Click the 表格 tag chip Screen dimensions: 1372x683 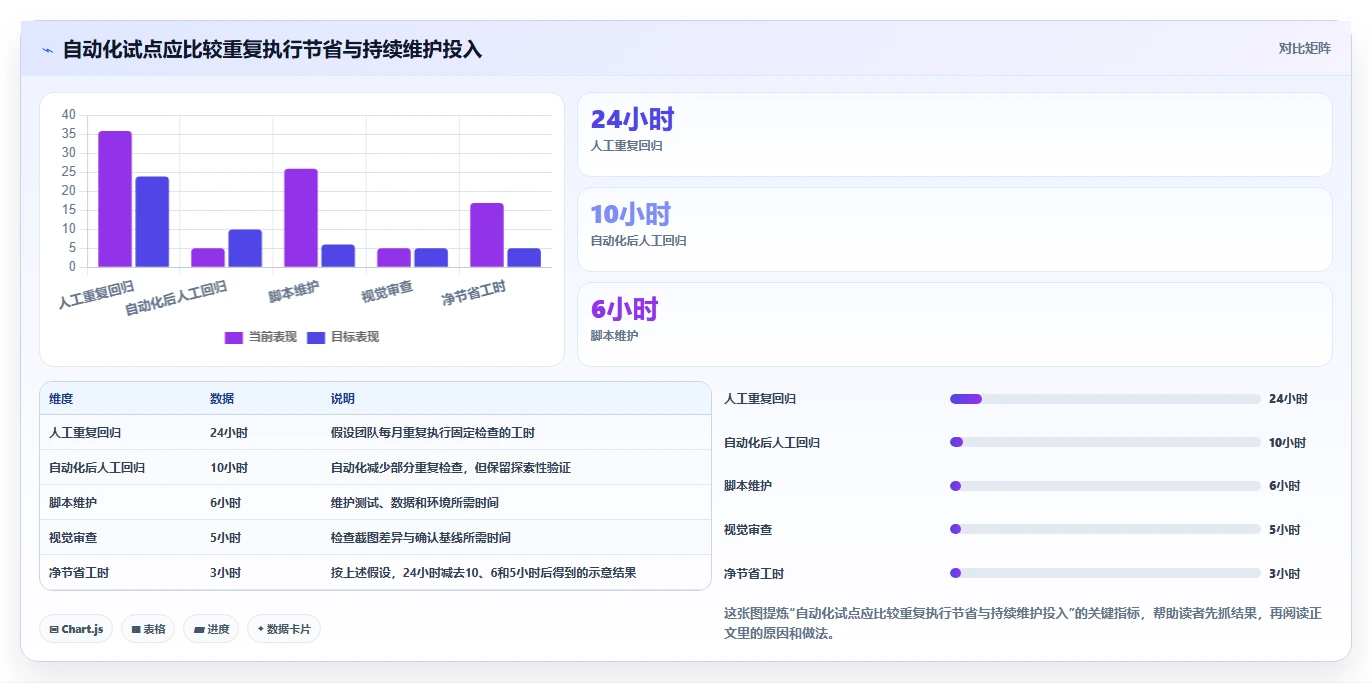tap(148, 629)
